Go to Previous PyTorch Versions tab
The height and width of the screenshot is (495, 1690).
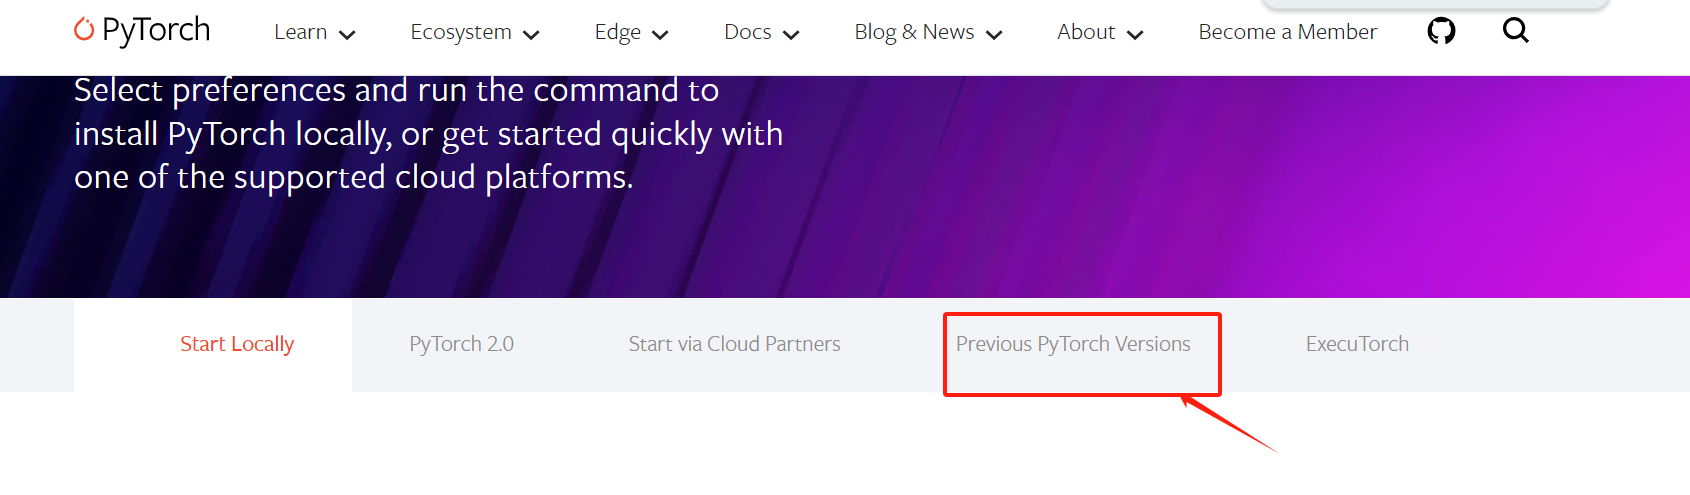coord(1073,344)
